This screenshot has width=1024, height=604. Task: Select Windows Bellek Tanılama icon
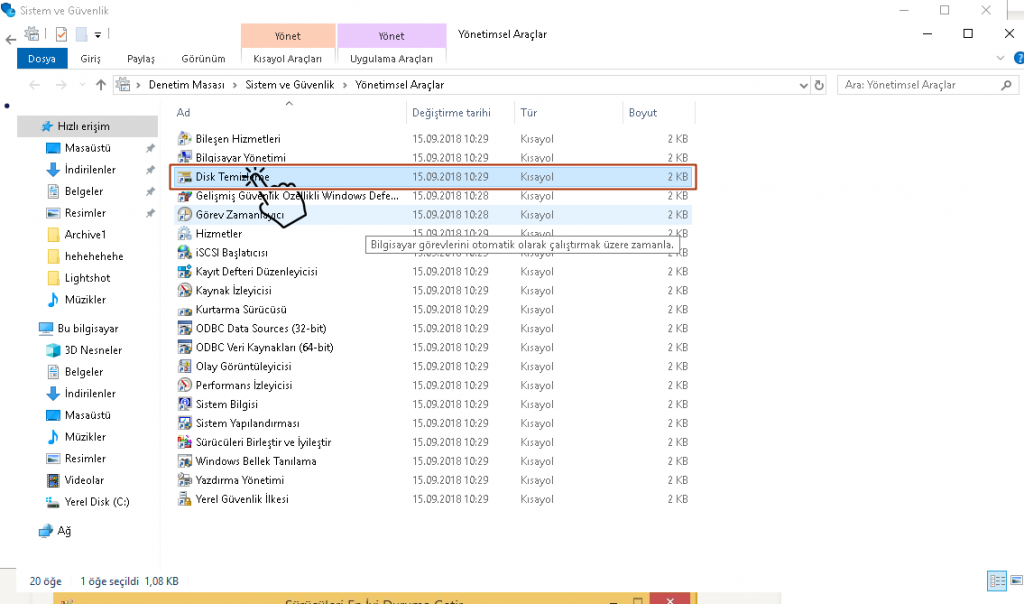[x=185, y=460]
